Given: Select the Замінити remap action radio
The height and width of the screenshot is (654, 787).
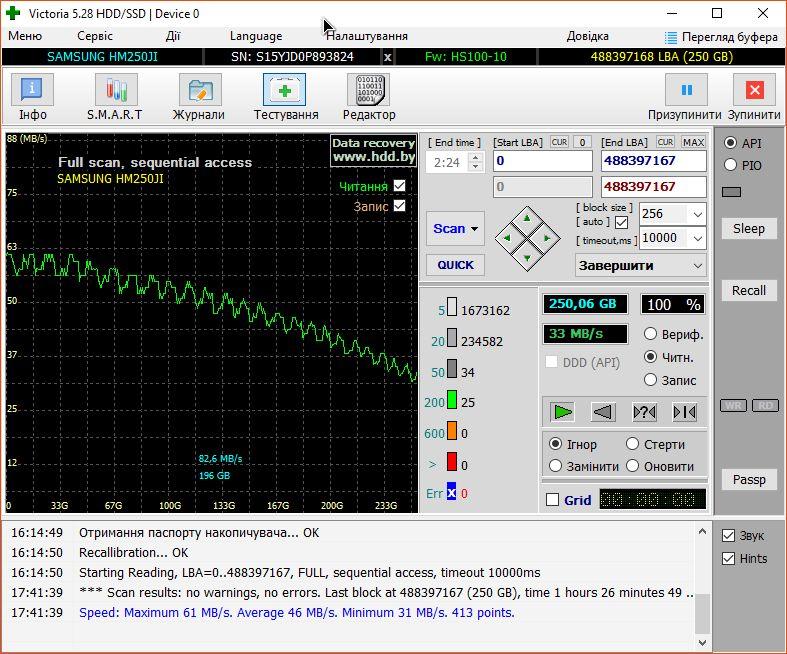Looking at the screenshot, I should pyautogui.click(x=555, y=466).
